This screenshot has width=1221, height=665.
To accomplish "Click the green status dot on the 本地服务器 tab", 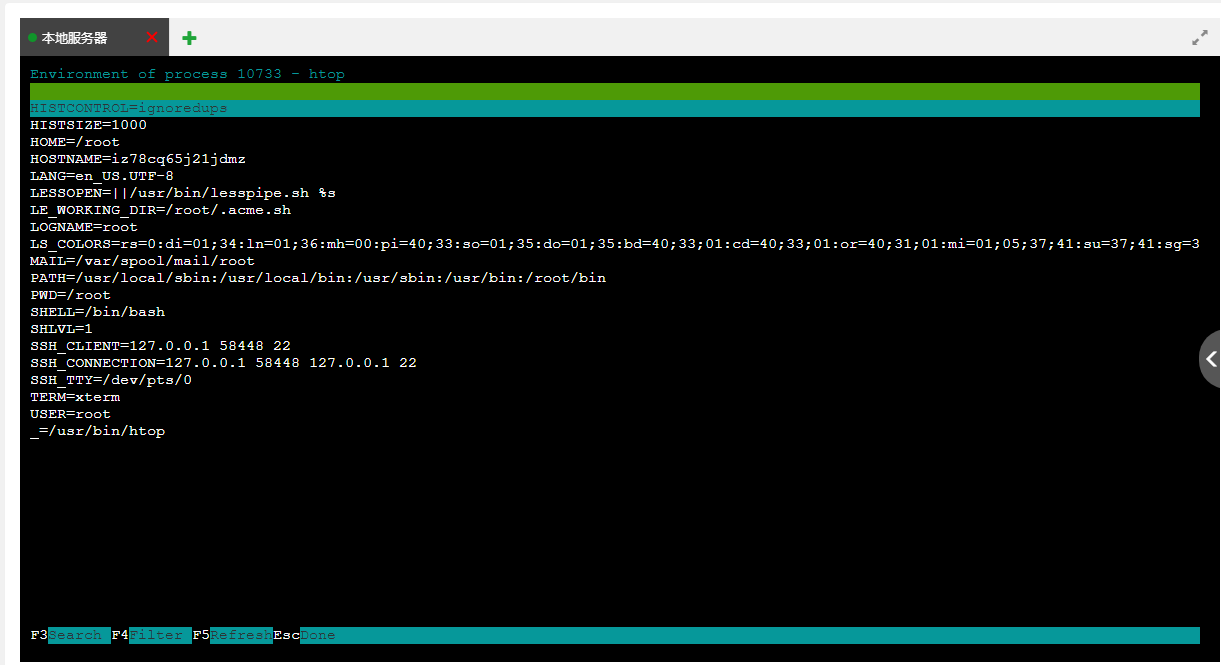I will [33, 38].
